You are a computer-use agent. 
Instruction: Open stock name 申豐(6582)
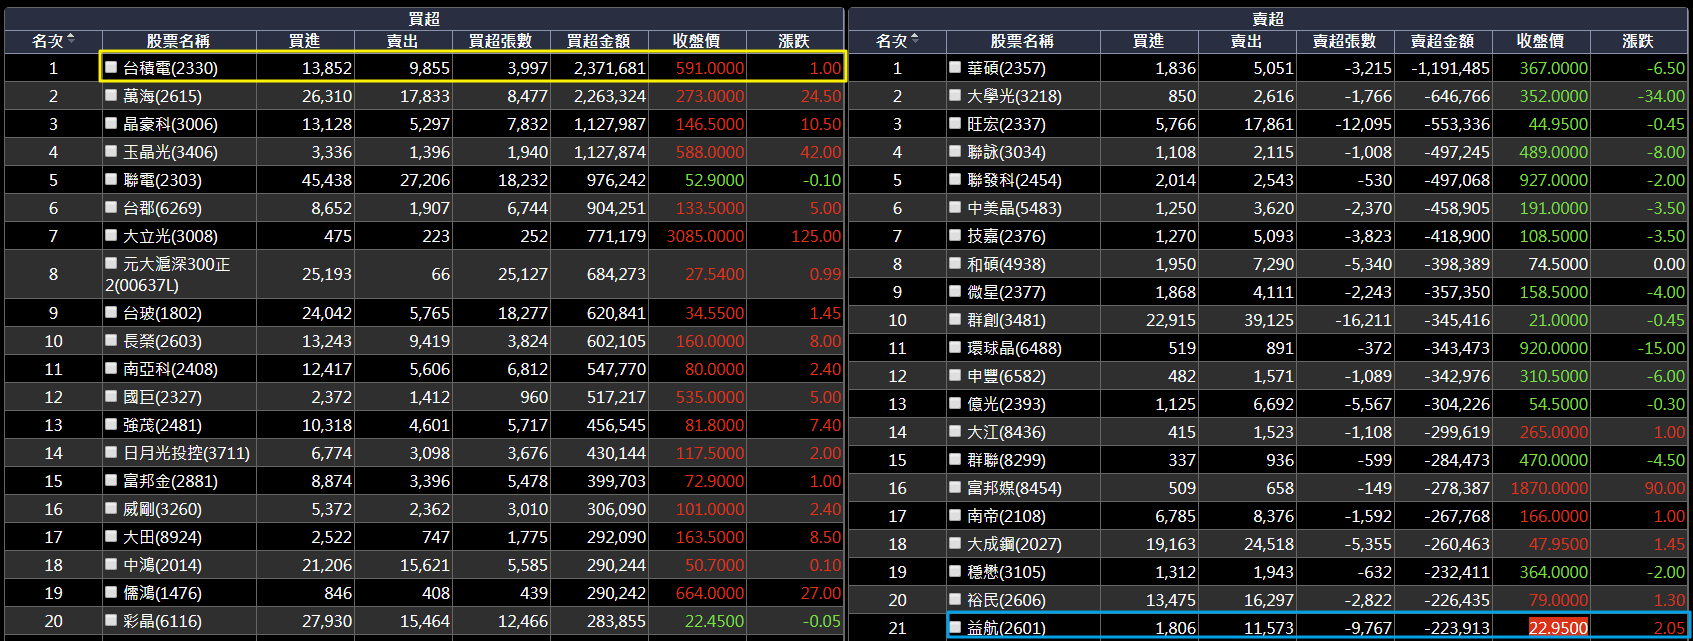1006,376
